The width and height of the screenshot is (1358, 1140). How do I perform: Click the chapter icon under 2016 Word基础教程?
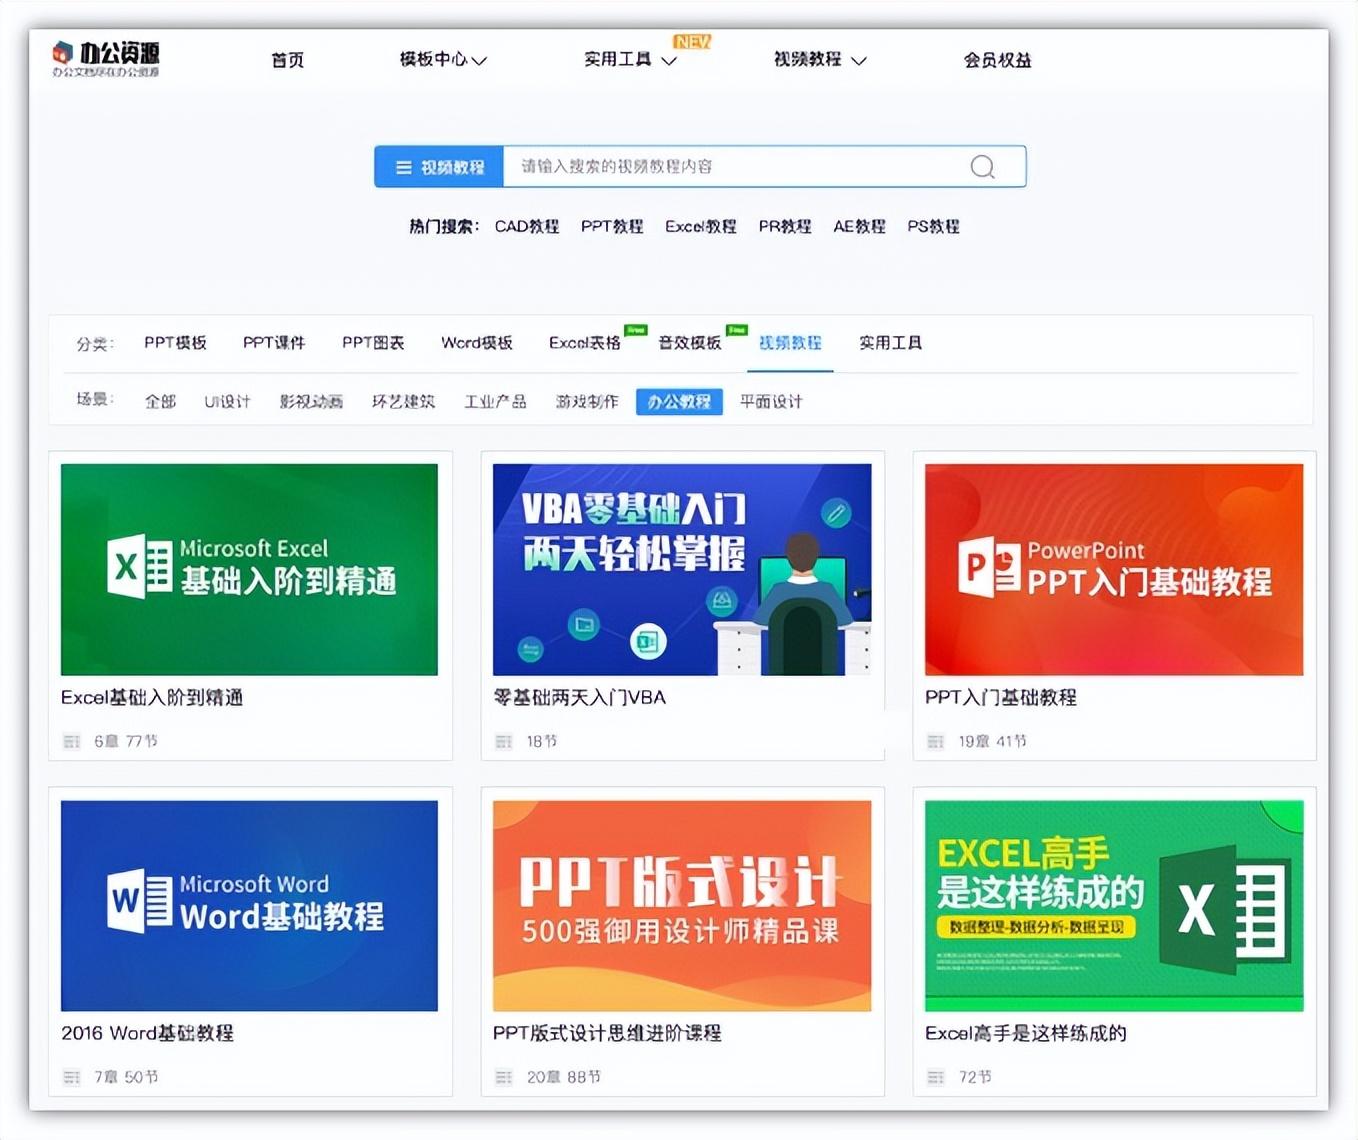click(x=71, y=1077)
